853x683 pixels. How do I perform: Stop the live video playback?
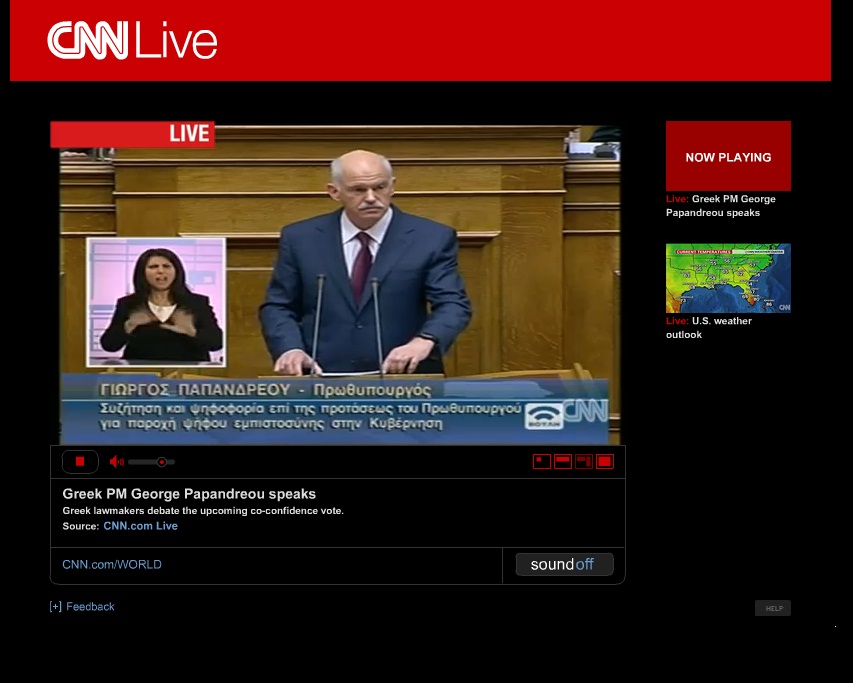[x=80, y=461]
